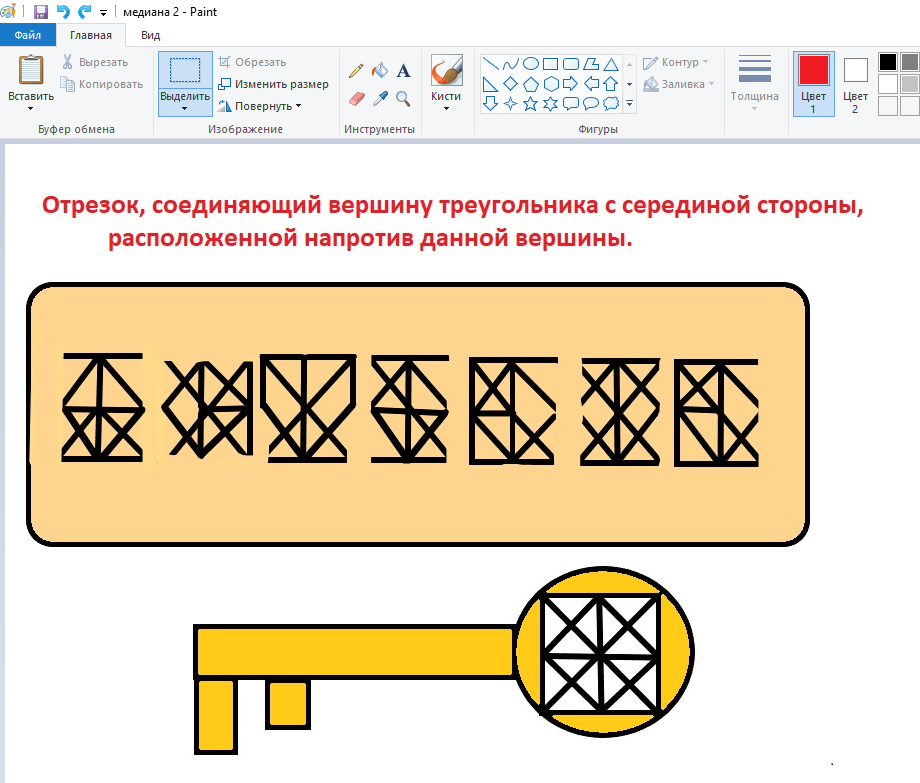Click the Save icon in title bar

click(41, 12)
